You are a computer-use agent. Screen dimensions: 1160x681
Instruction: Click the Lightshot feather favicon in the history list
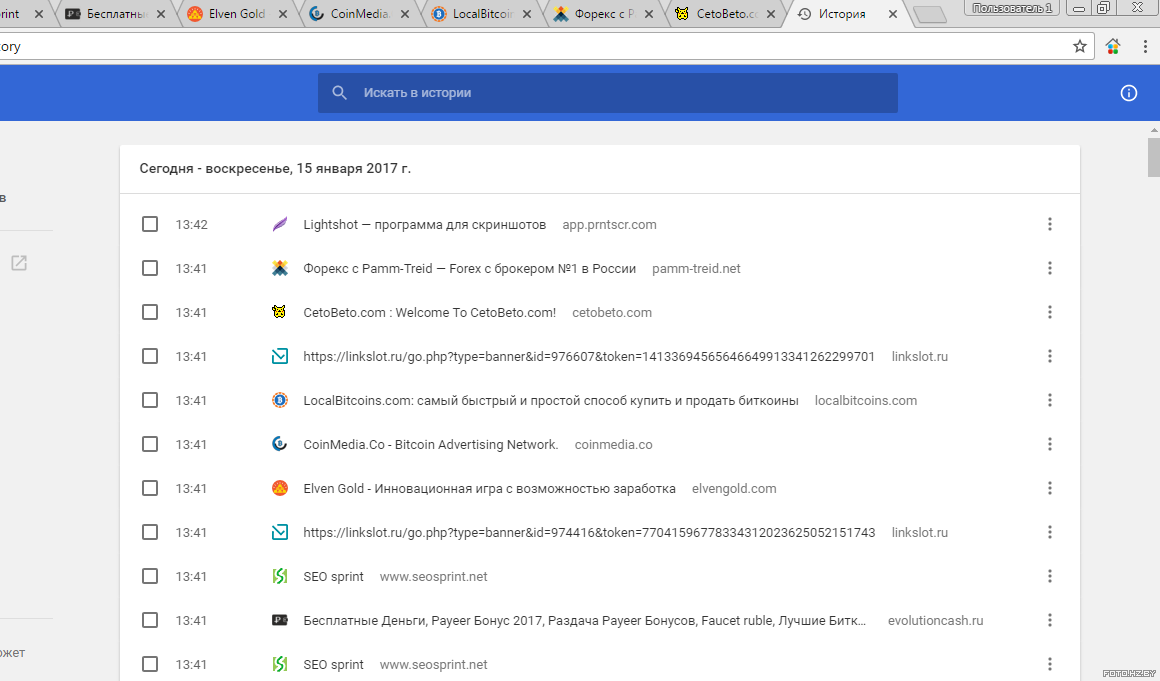click(x=280, y=224)
